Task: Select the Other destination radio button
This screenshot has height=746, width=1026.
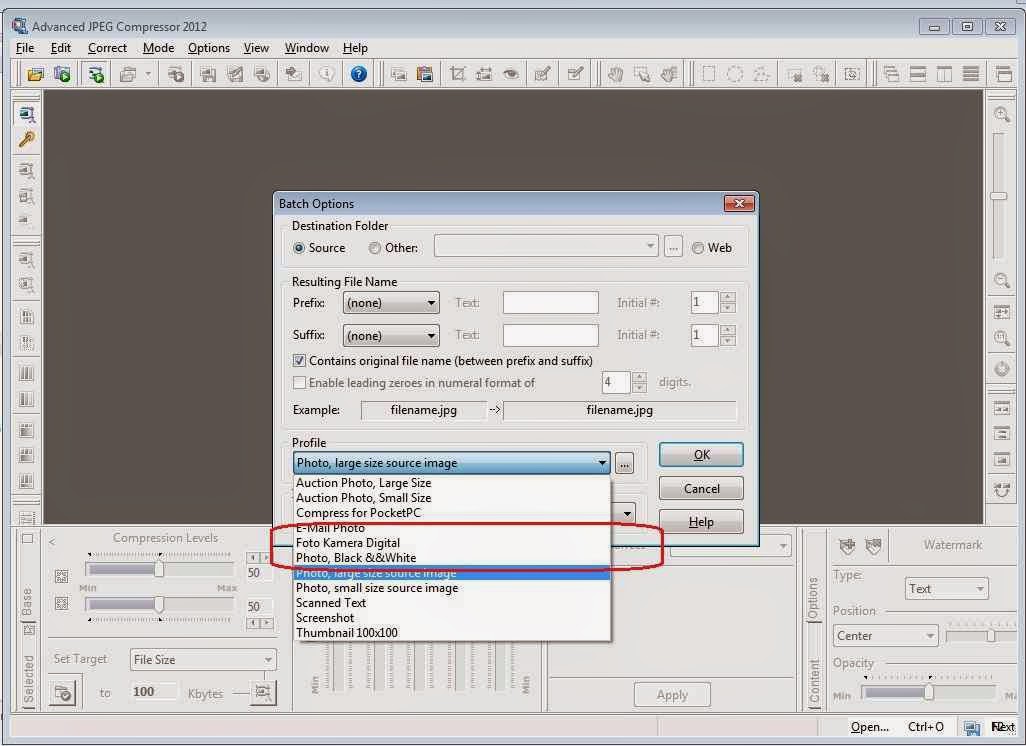Action: tap(374, 248)
